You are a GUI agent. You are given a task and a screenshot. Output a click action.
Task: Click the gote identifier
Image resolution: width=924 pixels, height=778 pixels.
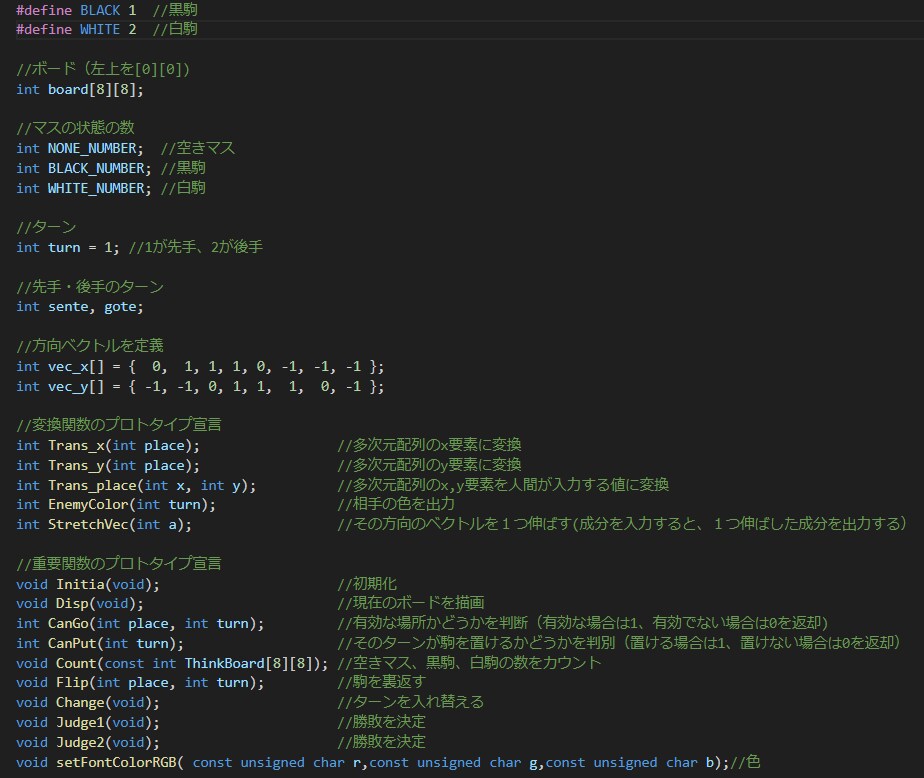118,306
